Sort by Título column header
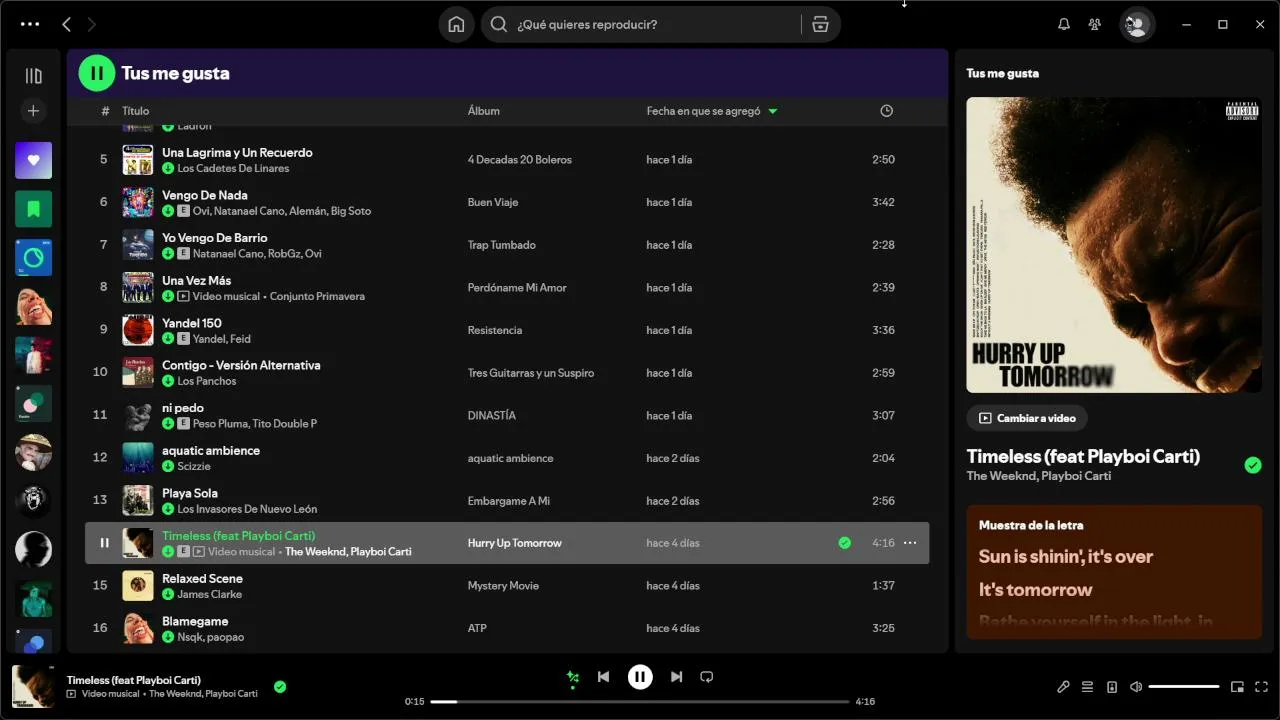The width and height of the screenshot is (1280, 720). (135, 111)
